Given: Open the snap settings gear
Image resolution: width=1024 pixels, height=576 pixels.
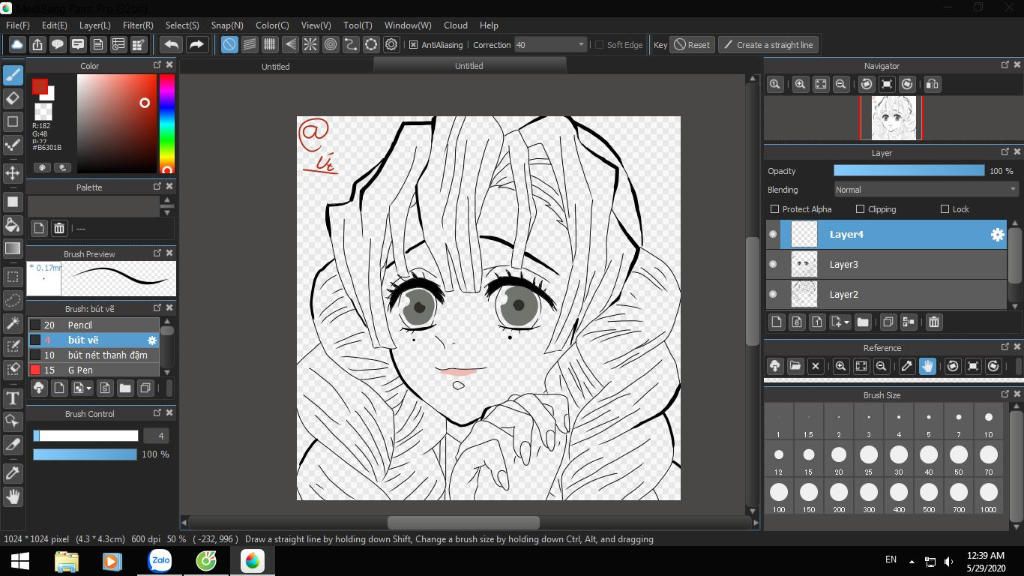Looking at the screenshot, I should click(391, 44).
